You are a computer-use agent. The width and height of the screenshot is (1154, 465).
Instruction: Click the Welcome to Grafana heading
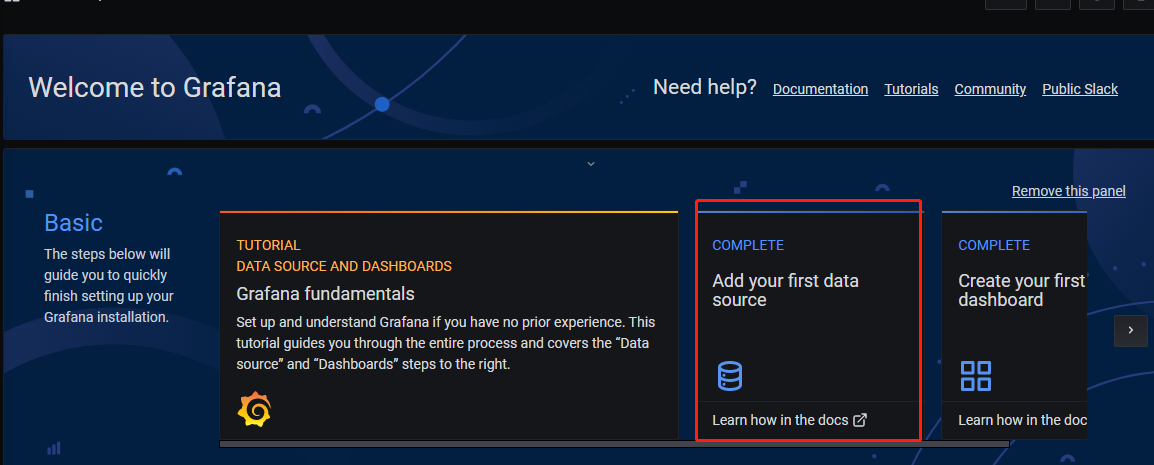point(155,87)
